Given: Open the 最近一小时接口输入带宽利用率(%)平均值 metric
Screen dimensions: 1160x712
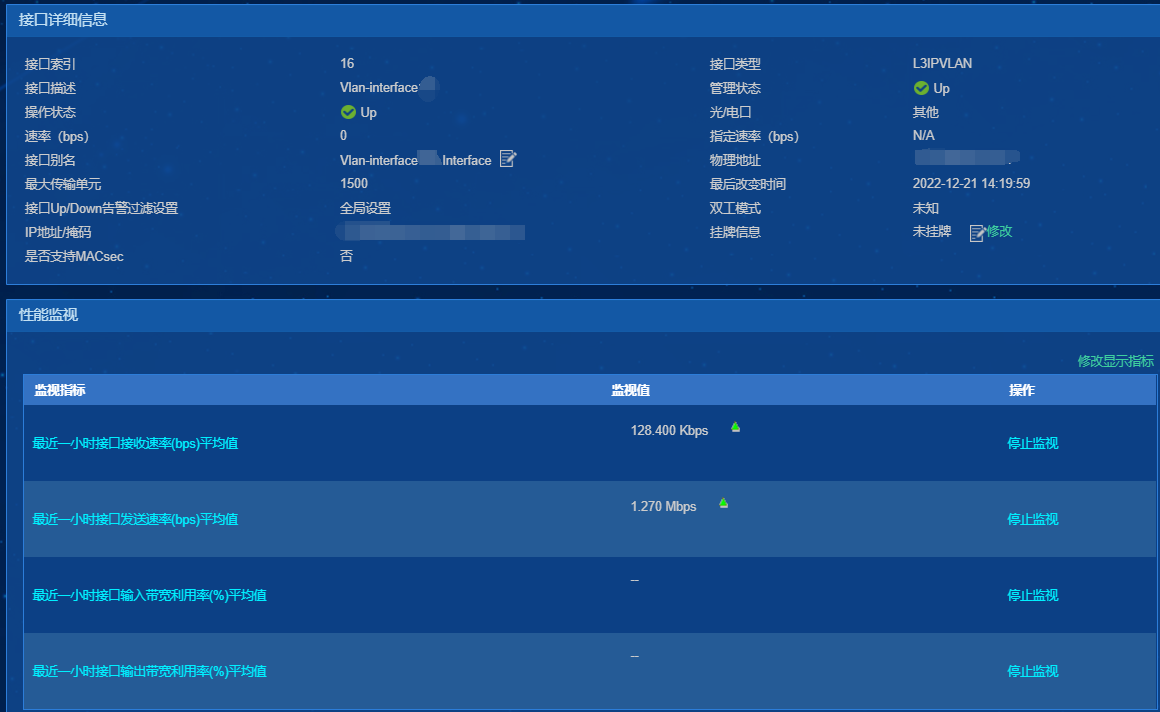Looking at the screenshot, I should [x=149, y=595].
